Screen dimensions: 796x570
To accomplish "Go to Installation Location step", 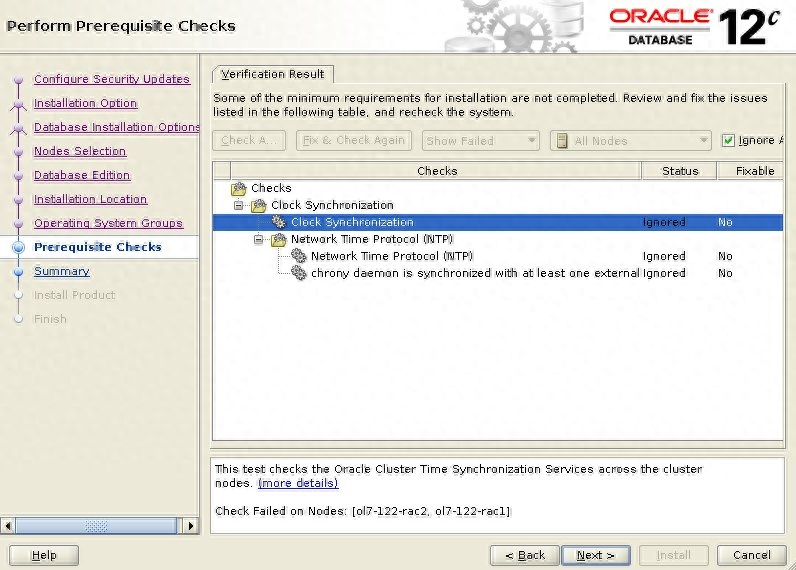I will coord(90,199).
